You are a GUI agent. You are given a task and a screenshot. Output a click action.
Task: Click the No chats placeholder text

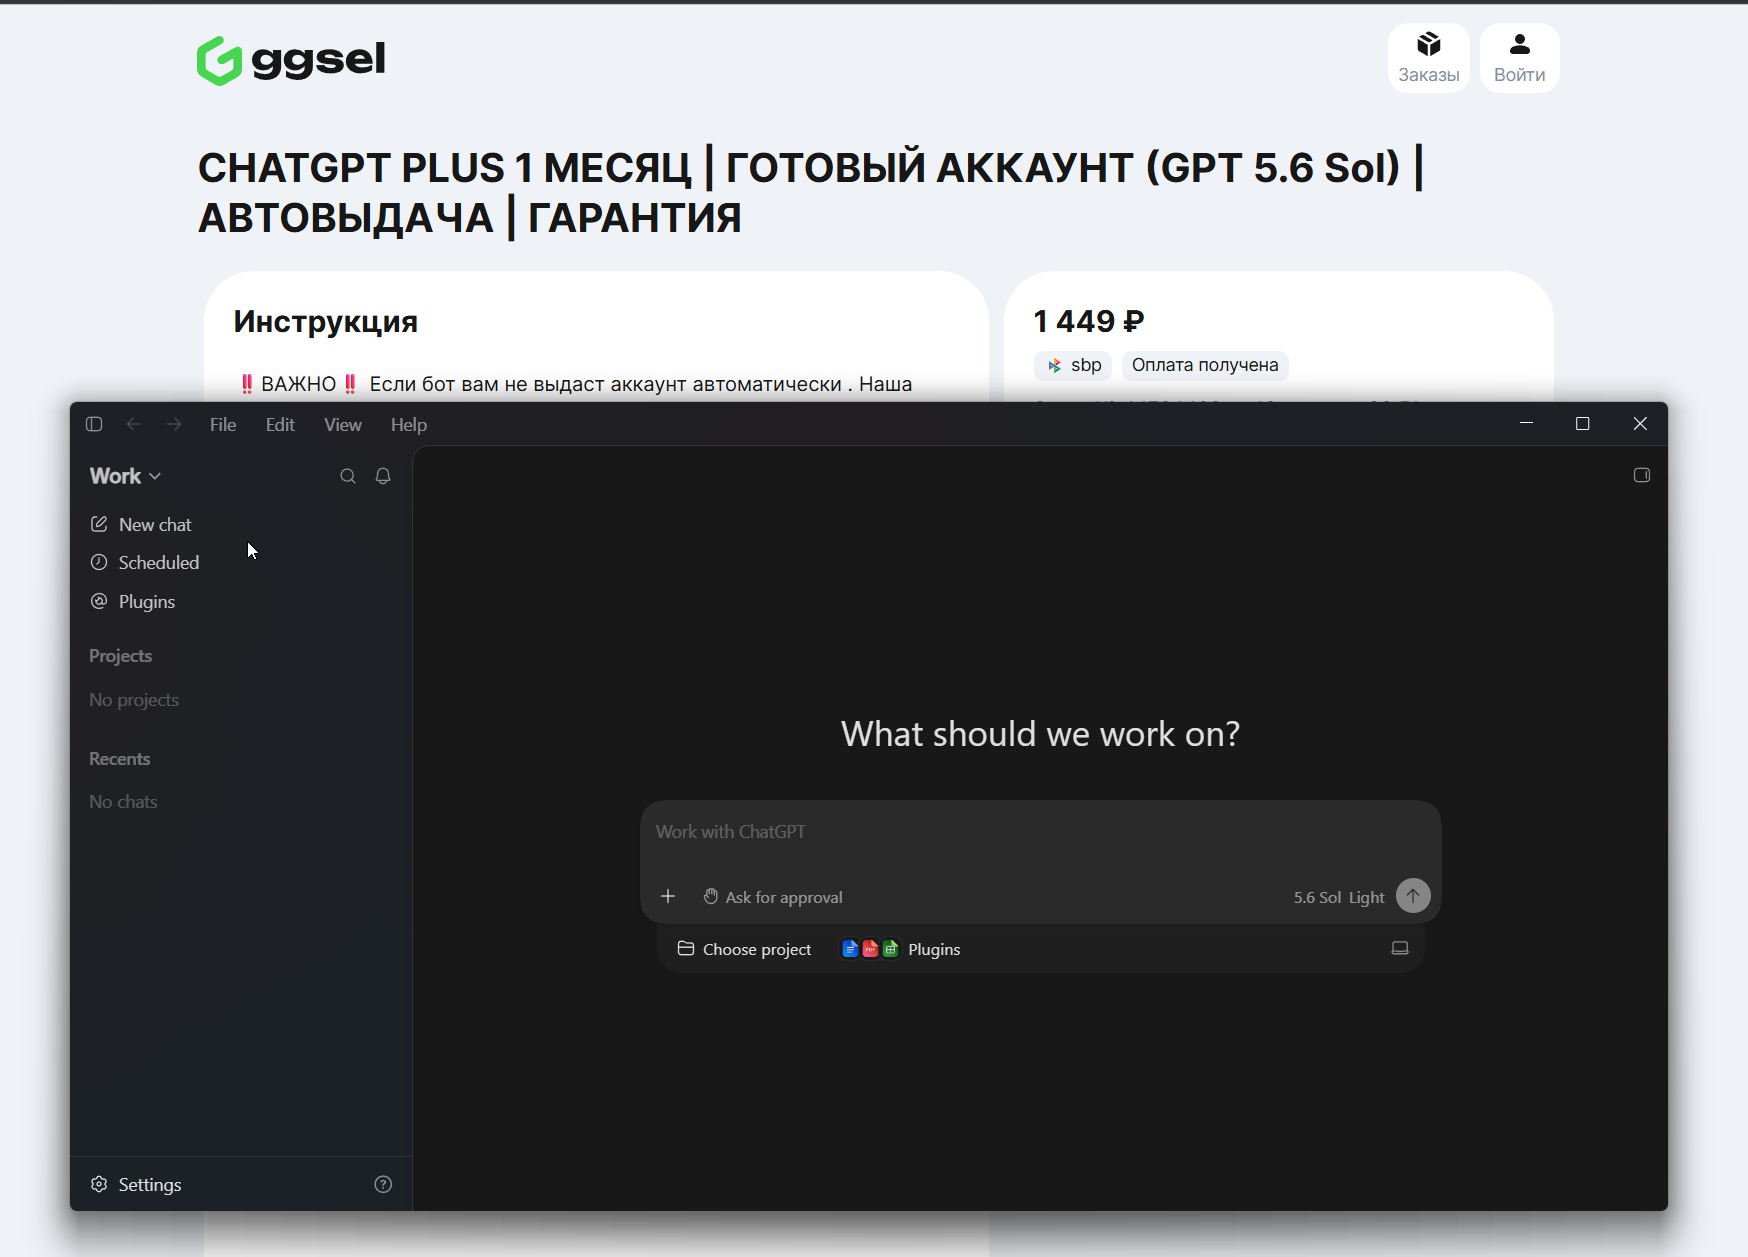click(x=123, y=802)
